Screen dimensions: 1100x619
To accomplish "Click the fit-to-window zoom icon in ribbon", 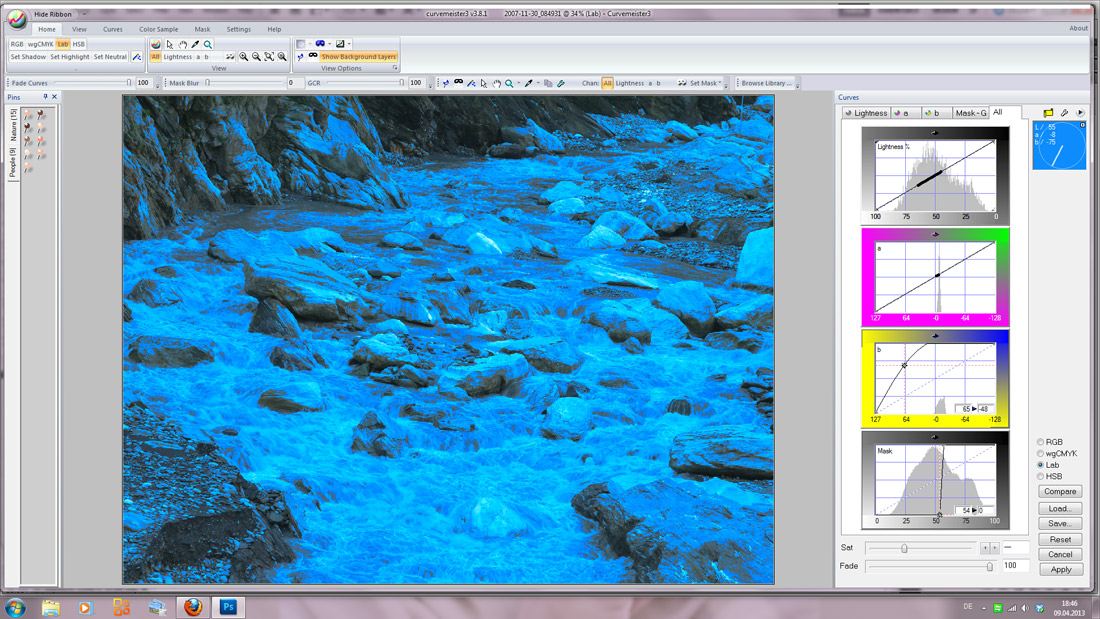I will [x=269, y=57].
